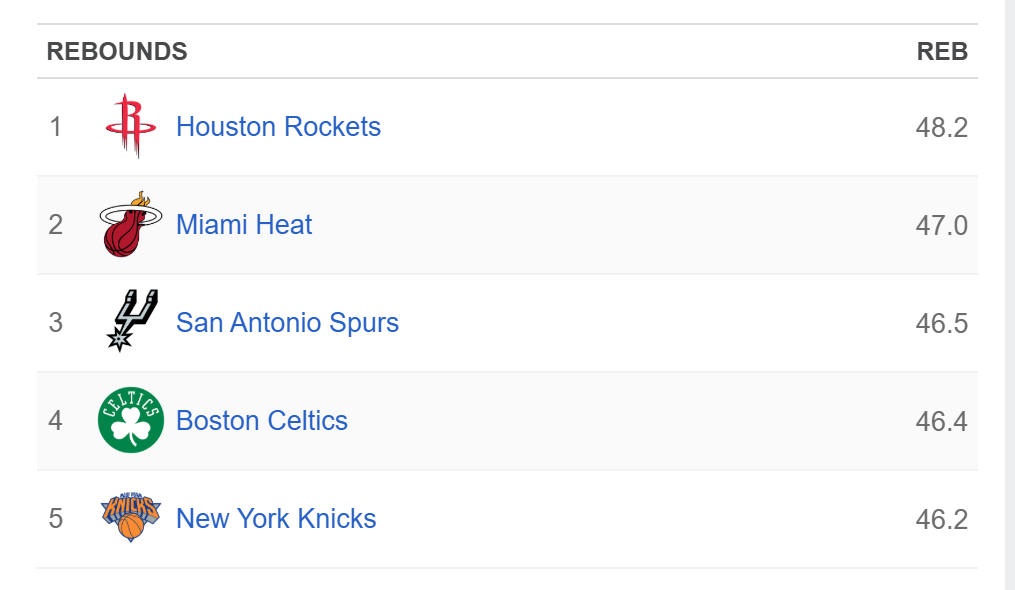
Task: Click the Boston Celtics shamrock logo
Action: click(x=131, y=420)
